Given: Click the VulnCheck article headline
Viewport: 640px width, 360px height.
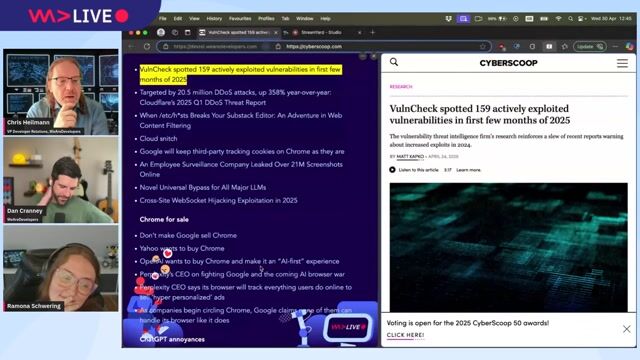Looking at the screenshot, I should click(x=480, y=114).
